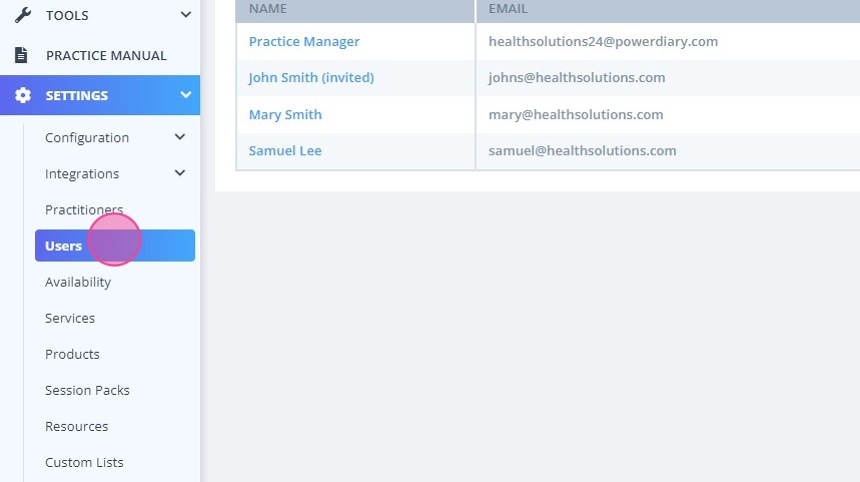
Task: Open Custom Lists settings page
Action: (x=84, y=462)
